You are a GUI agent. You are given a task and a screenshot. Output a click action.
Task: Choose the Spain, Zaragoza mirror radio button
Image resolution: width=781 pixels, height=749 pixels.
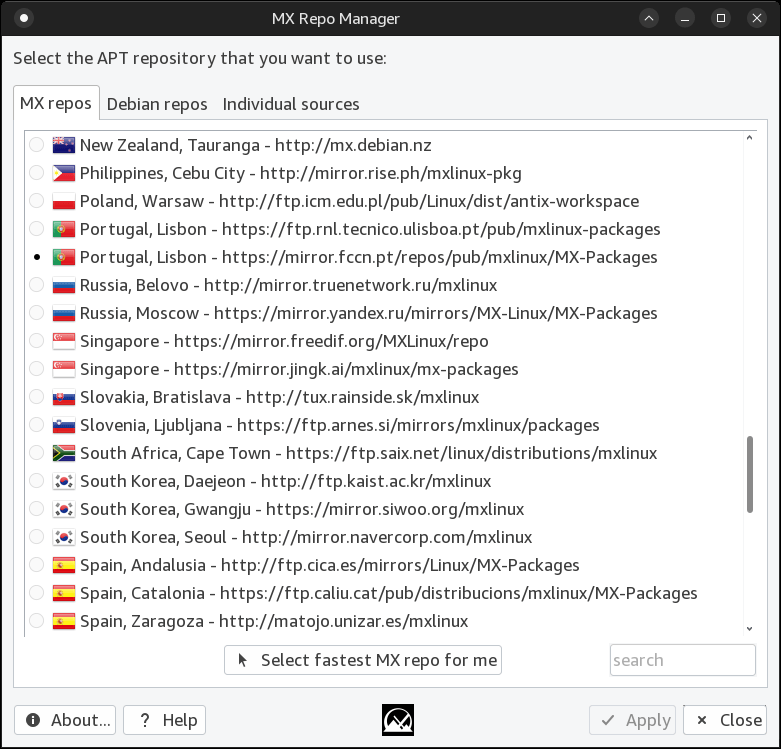pyautogui.click(x=37, y=621)
